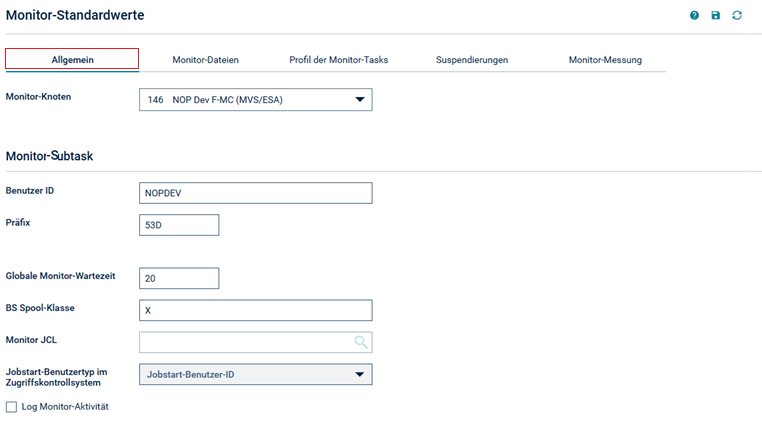Click the Log Monitor-Aktivität label
The height and width of the screenshot is (441, 762).
(65, 407)
